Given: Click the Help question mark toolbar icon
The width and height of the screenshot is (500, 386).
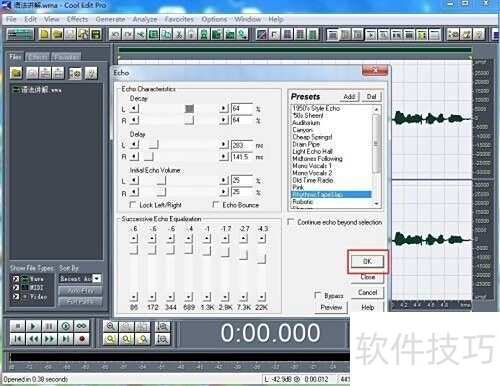Looking at the screenshot, I should (479, 34).
